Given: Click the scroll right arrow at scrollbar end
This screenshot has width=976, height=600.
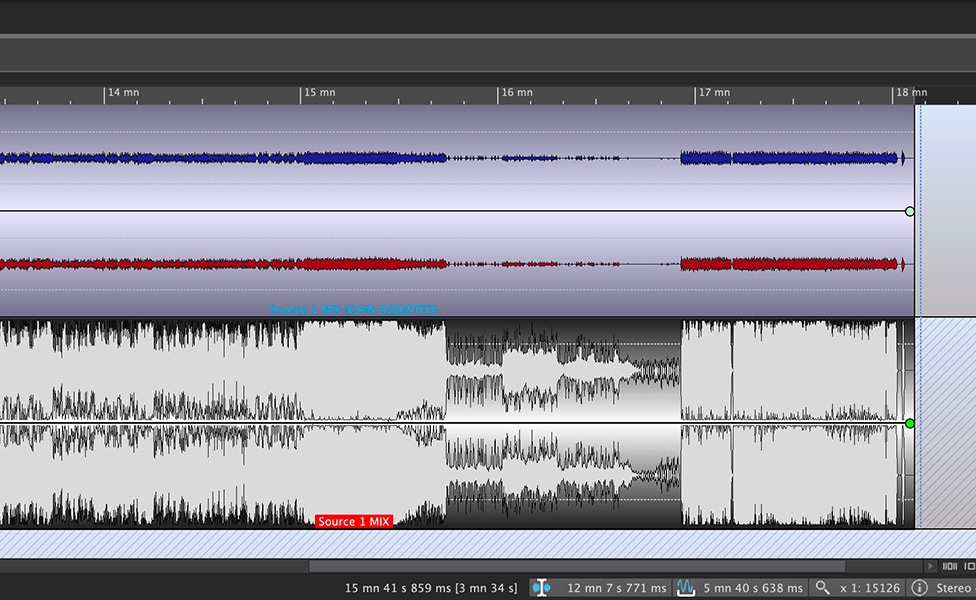Looking at the screenshot, I should 930,566.
